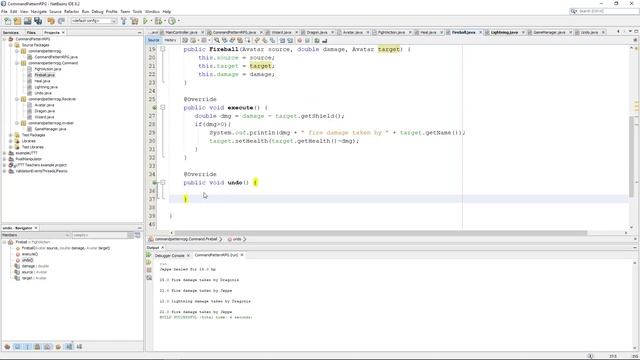Open the Debug menu
This screenshot has width=640, height=360.
[x=97, y=11]
